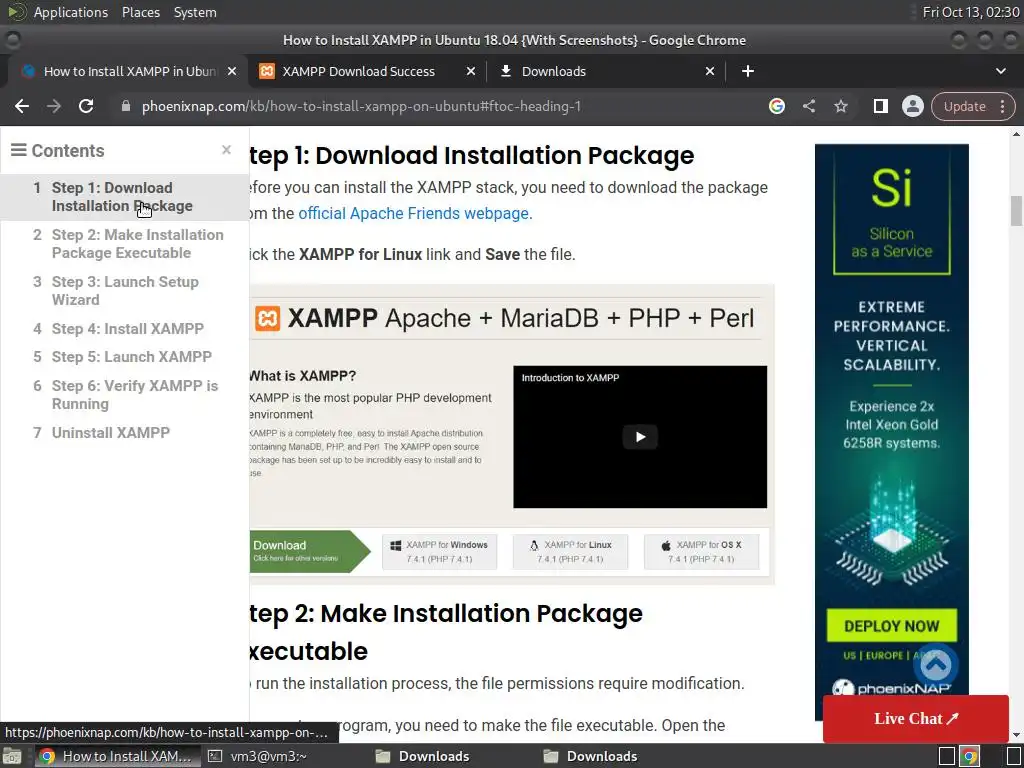
Task: Click the XAMPP for Linux button
Action: tap(570, 552)
